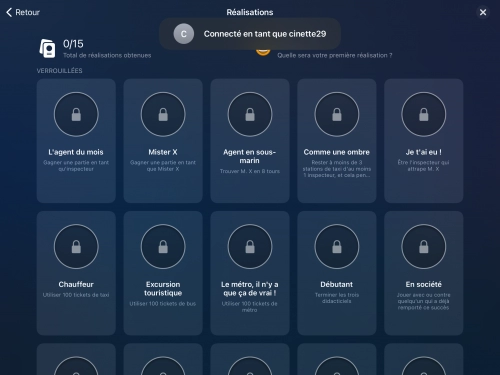Click the lock icon of Chauffeur
The image size is (500, 375).
point(76,247)
